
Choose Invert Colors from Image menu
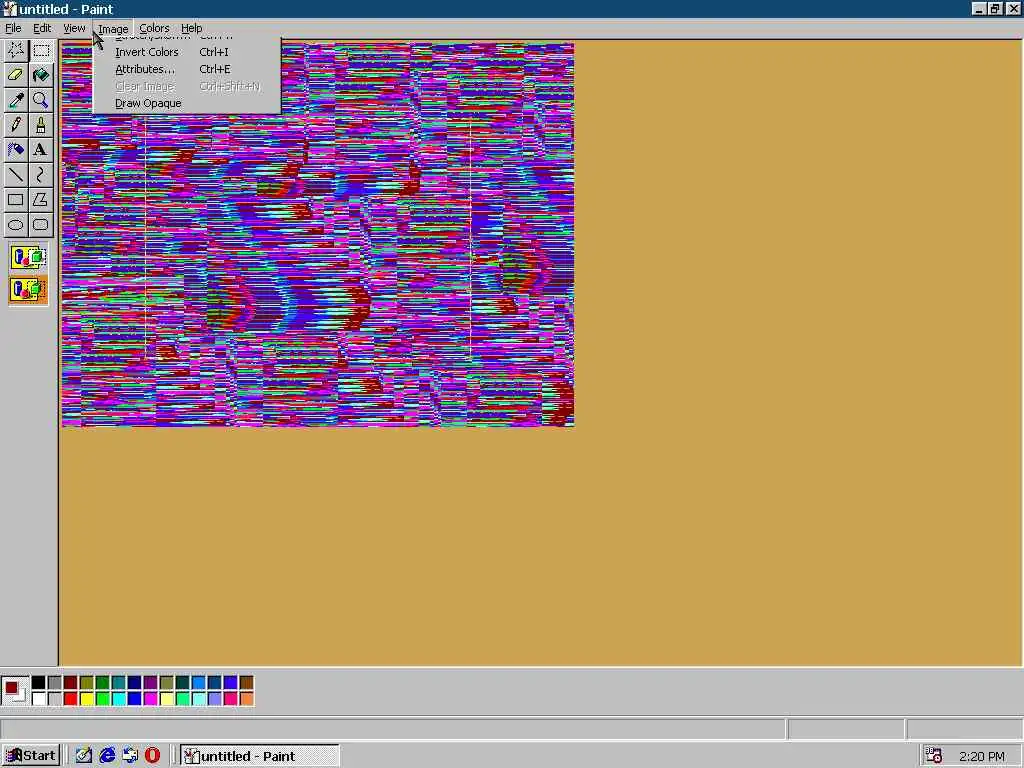(187, 52)
